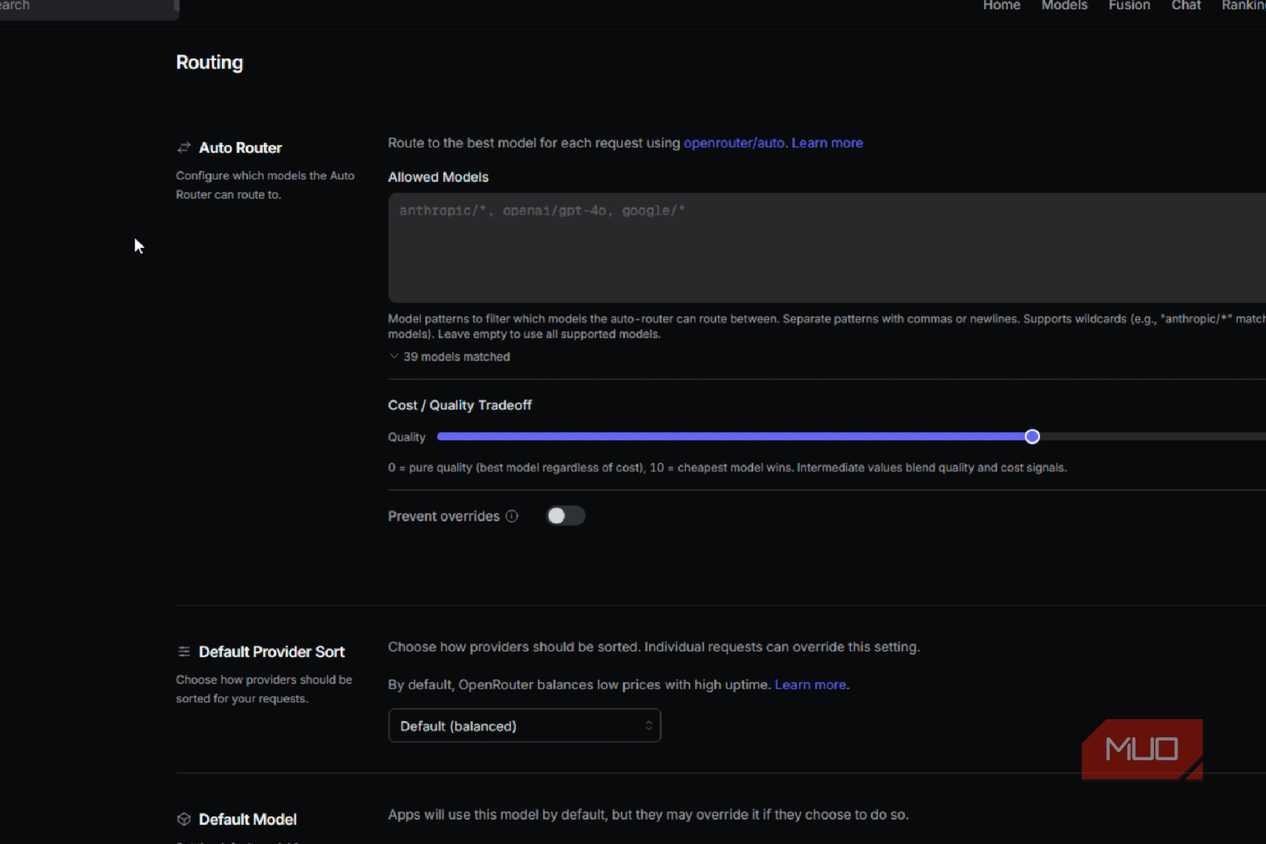Click "Choose how providers should be sorted for your requests" sidebar description
Image resolution: width=1266 pixels, height=844 pixels.
[264, 689]
